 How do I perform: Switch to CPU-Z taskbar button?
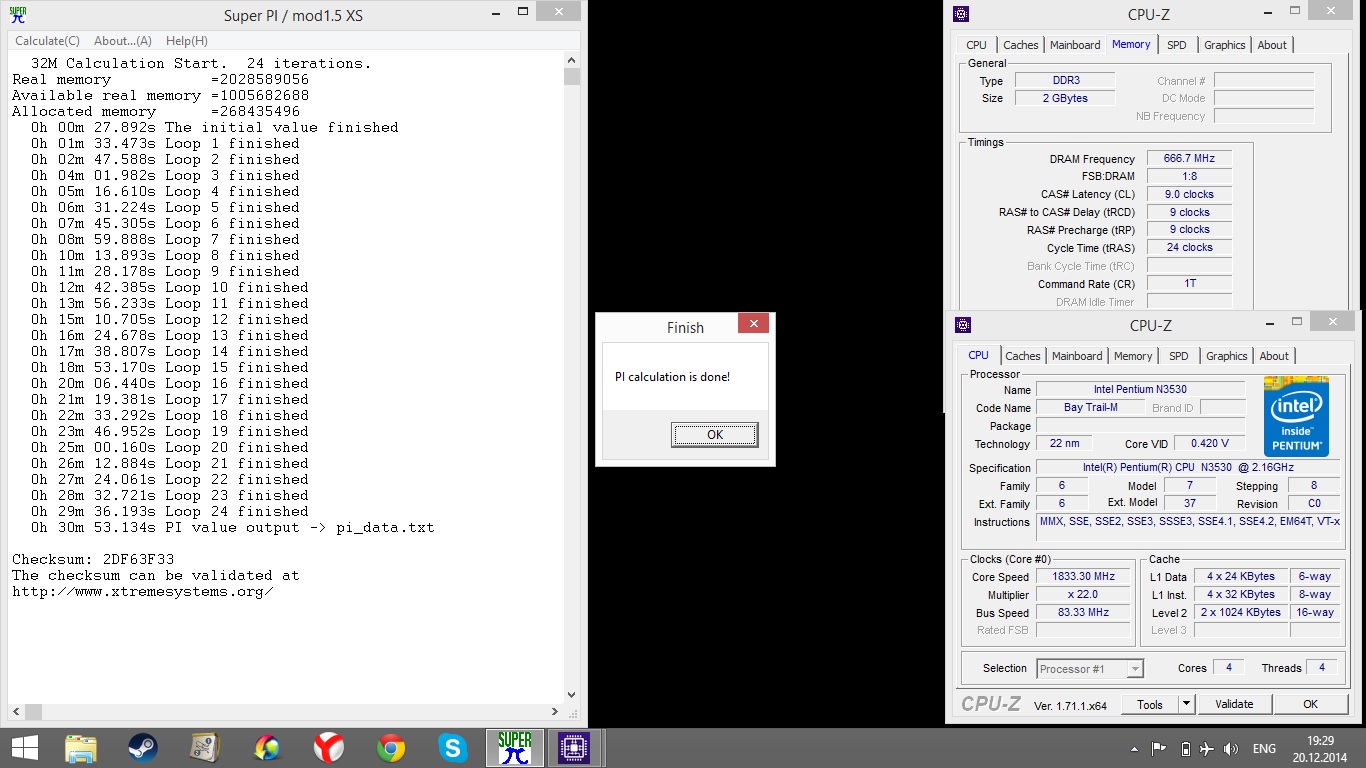574,748
